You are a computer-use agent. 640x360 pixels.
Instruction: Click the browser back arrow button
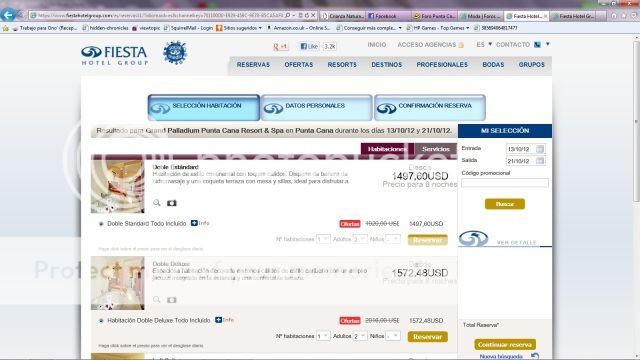[x=8, y=15]
